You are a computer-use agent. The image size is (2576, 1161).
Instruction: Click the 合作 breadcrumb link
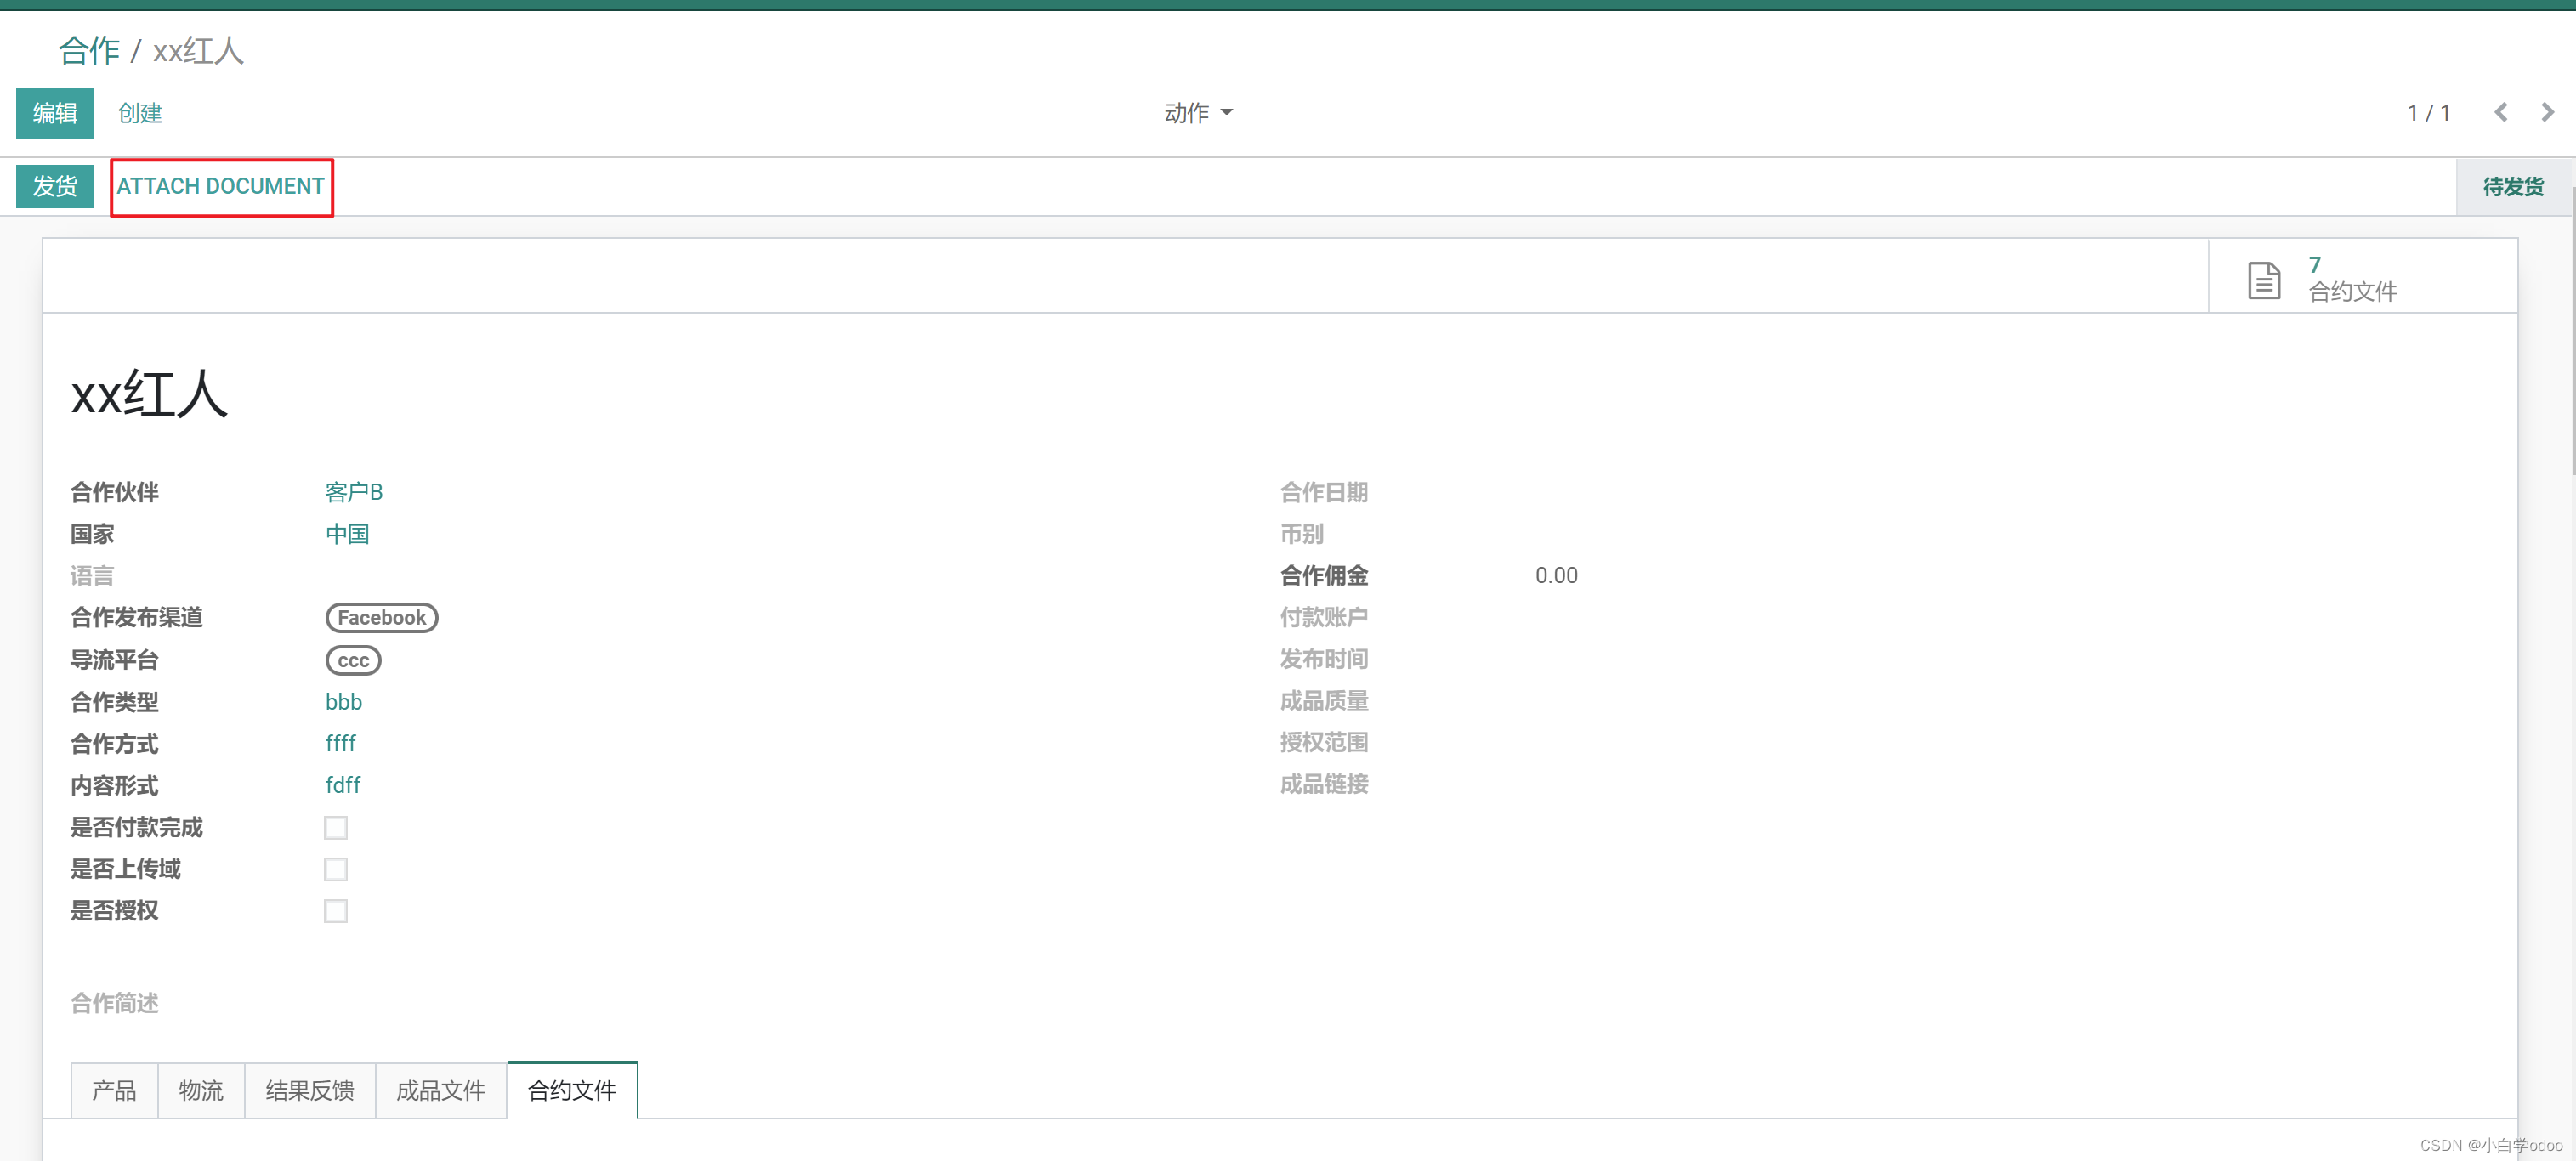click(89, 50)
